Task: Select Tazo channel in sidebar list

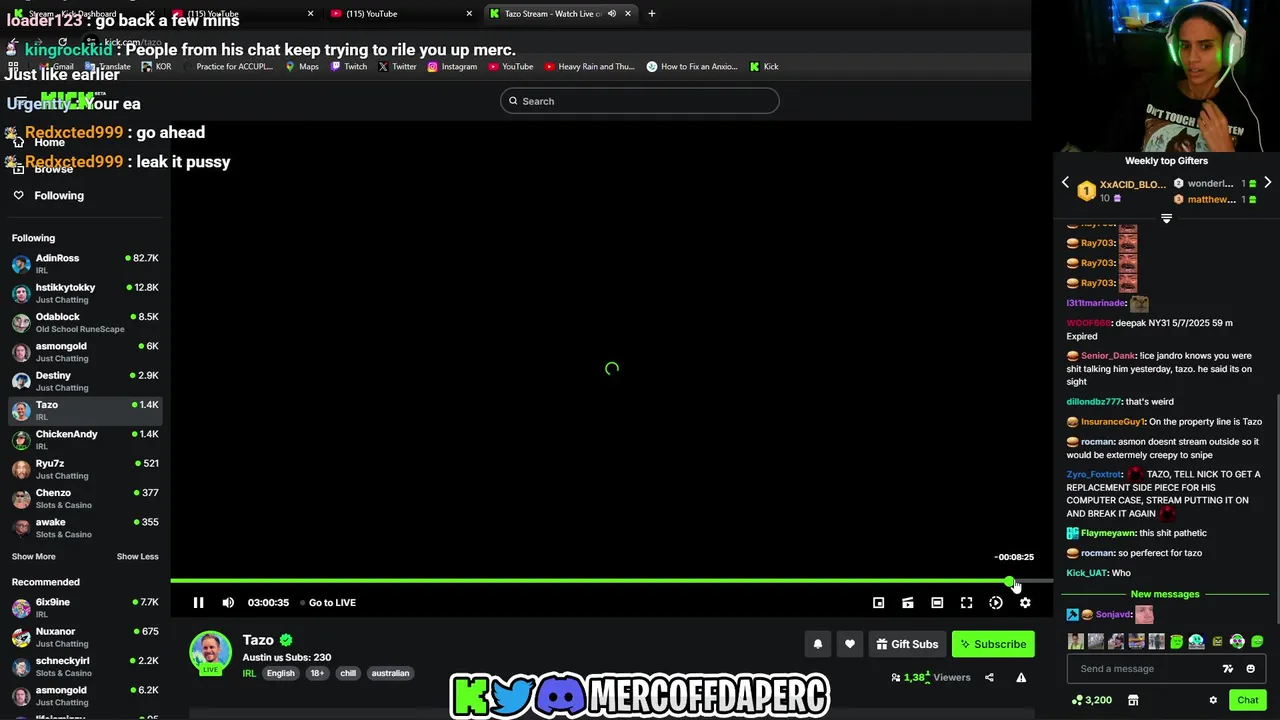Action: pyautogui.click(x=85, y=410)
